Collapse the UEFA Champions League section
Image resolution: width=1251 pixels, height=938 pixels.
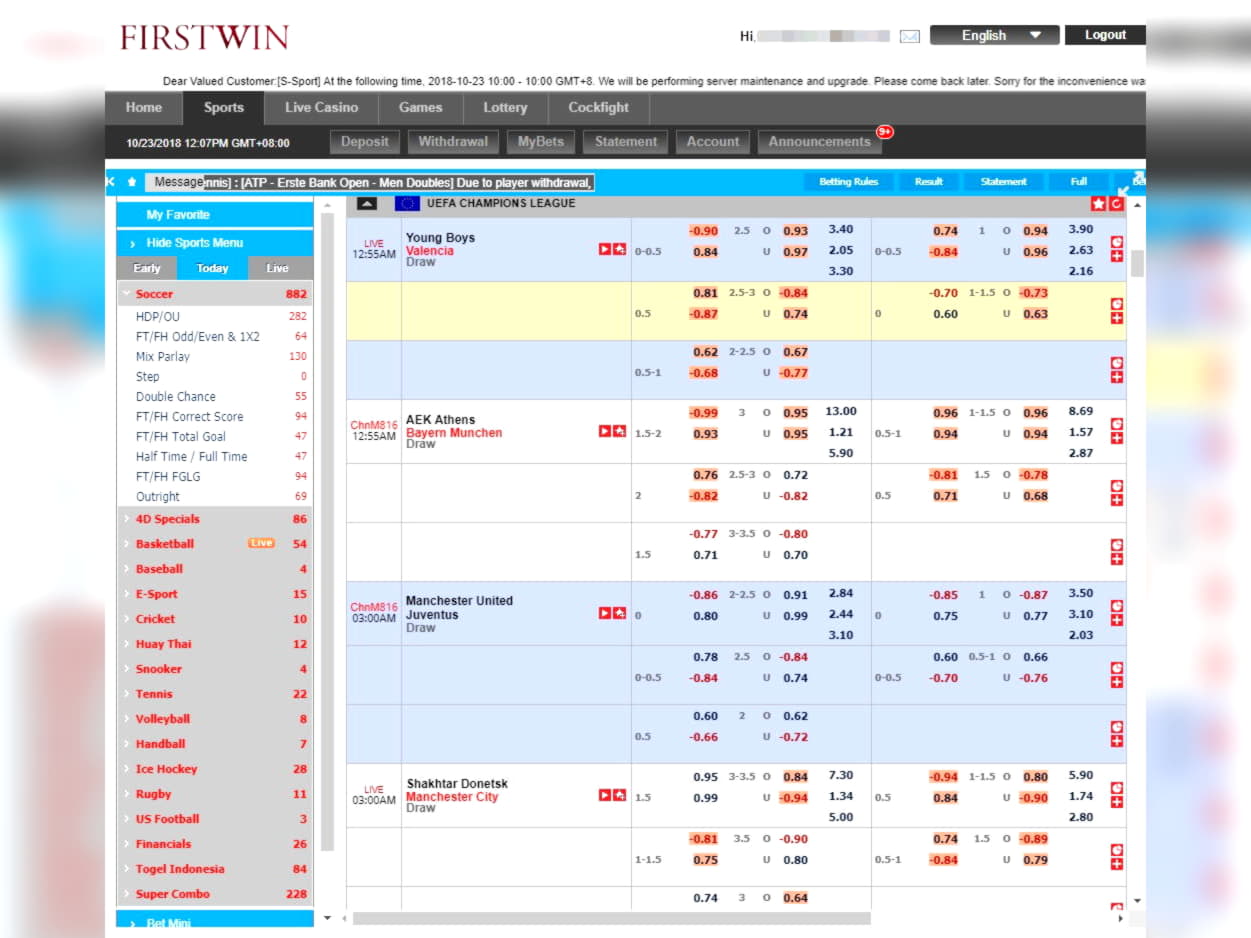tap(367, 204)
